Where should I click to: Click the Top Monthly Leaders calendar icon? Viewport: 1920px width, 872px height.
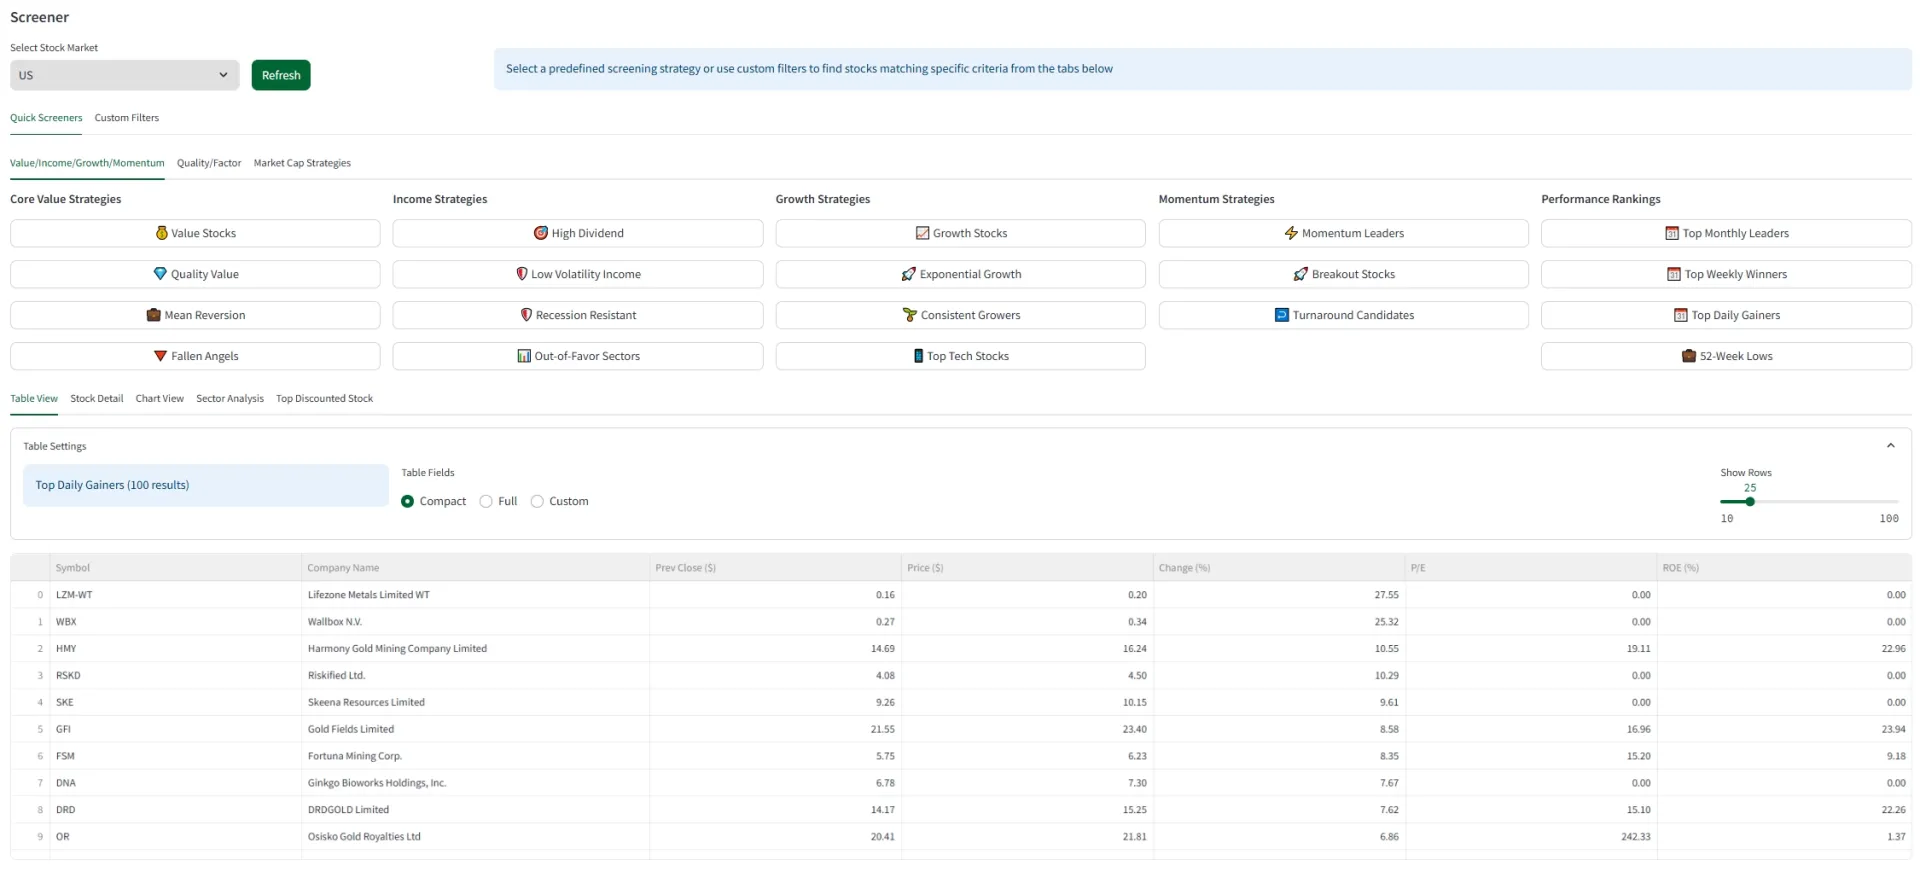click(1672, 233)
